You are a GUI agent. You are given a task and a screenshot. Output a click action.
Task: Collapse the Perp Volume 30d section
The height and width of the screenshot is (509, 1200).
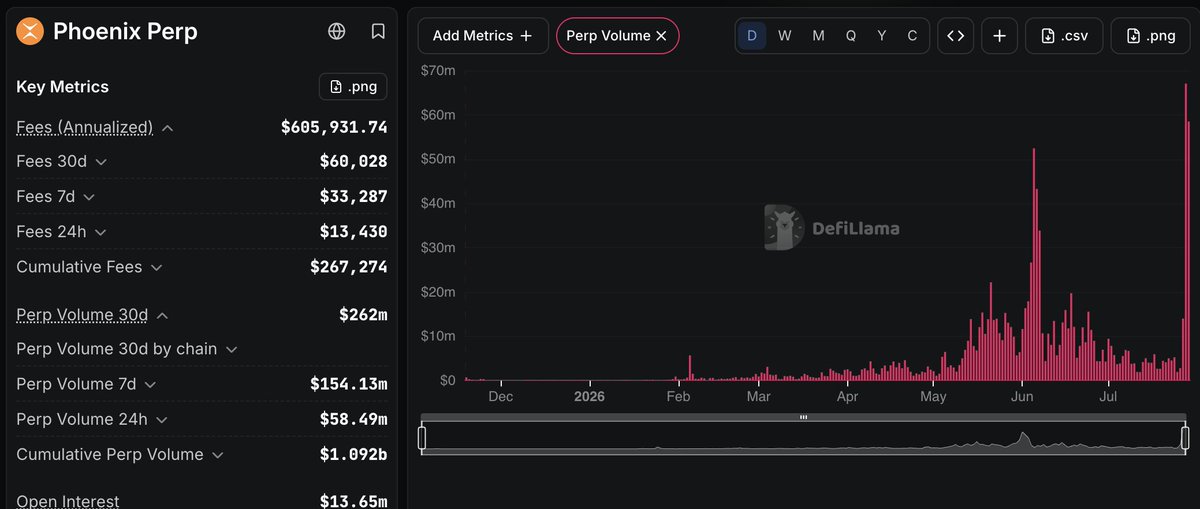coord(162,316)
